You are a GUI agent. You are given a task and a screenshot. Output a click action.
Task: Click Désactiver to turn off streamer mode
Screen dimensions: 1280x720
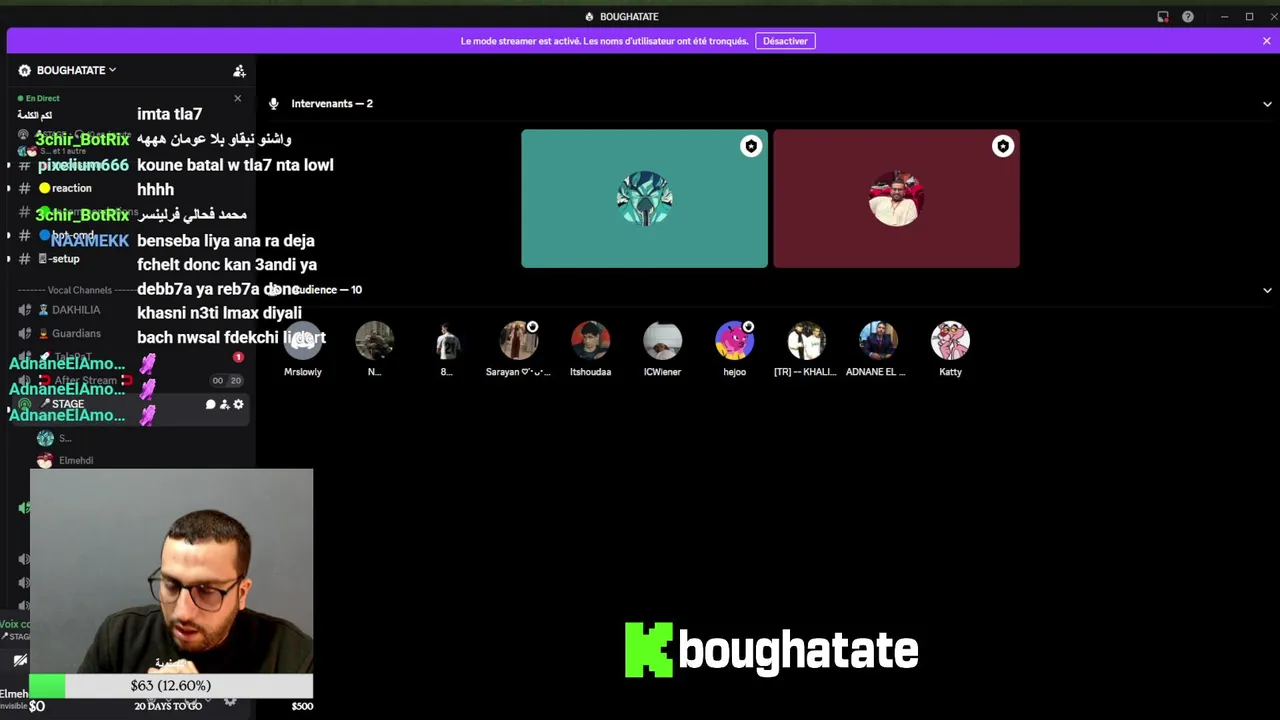(785, 41)
